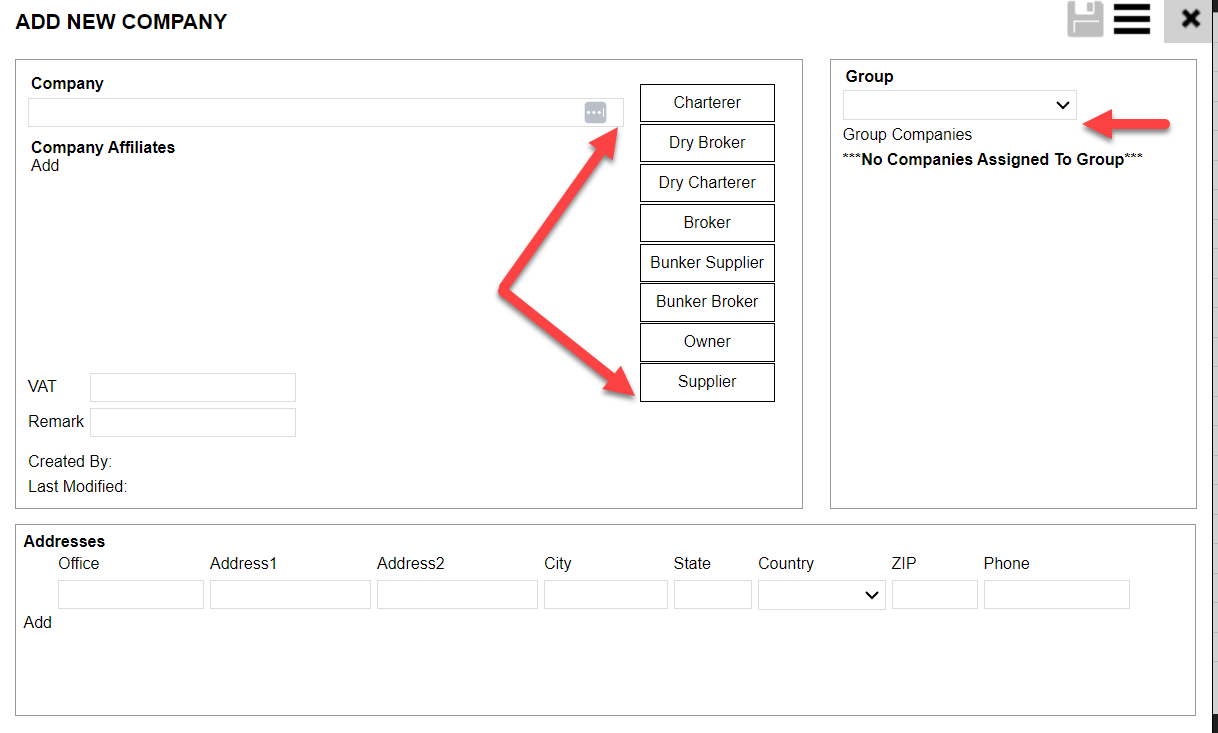
Task: Click Add under Addresses section
Action: click(x=38, y=623)
